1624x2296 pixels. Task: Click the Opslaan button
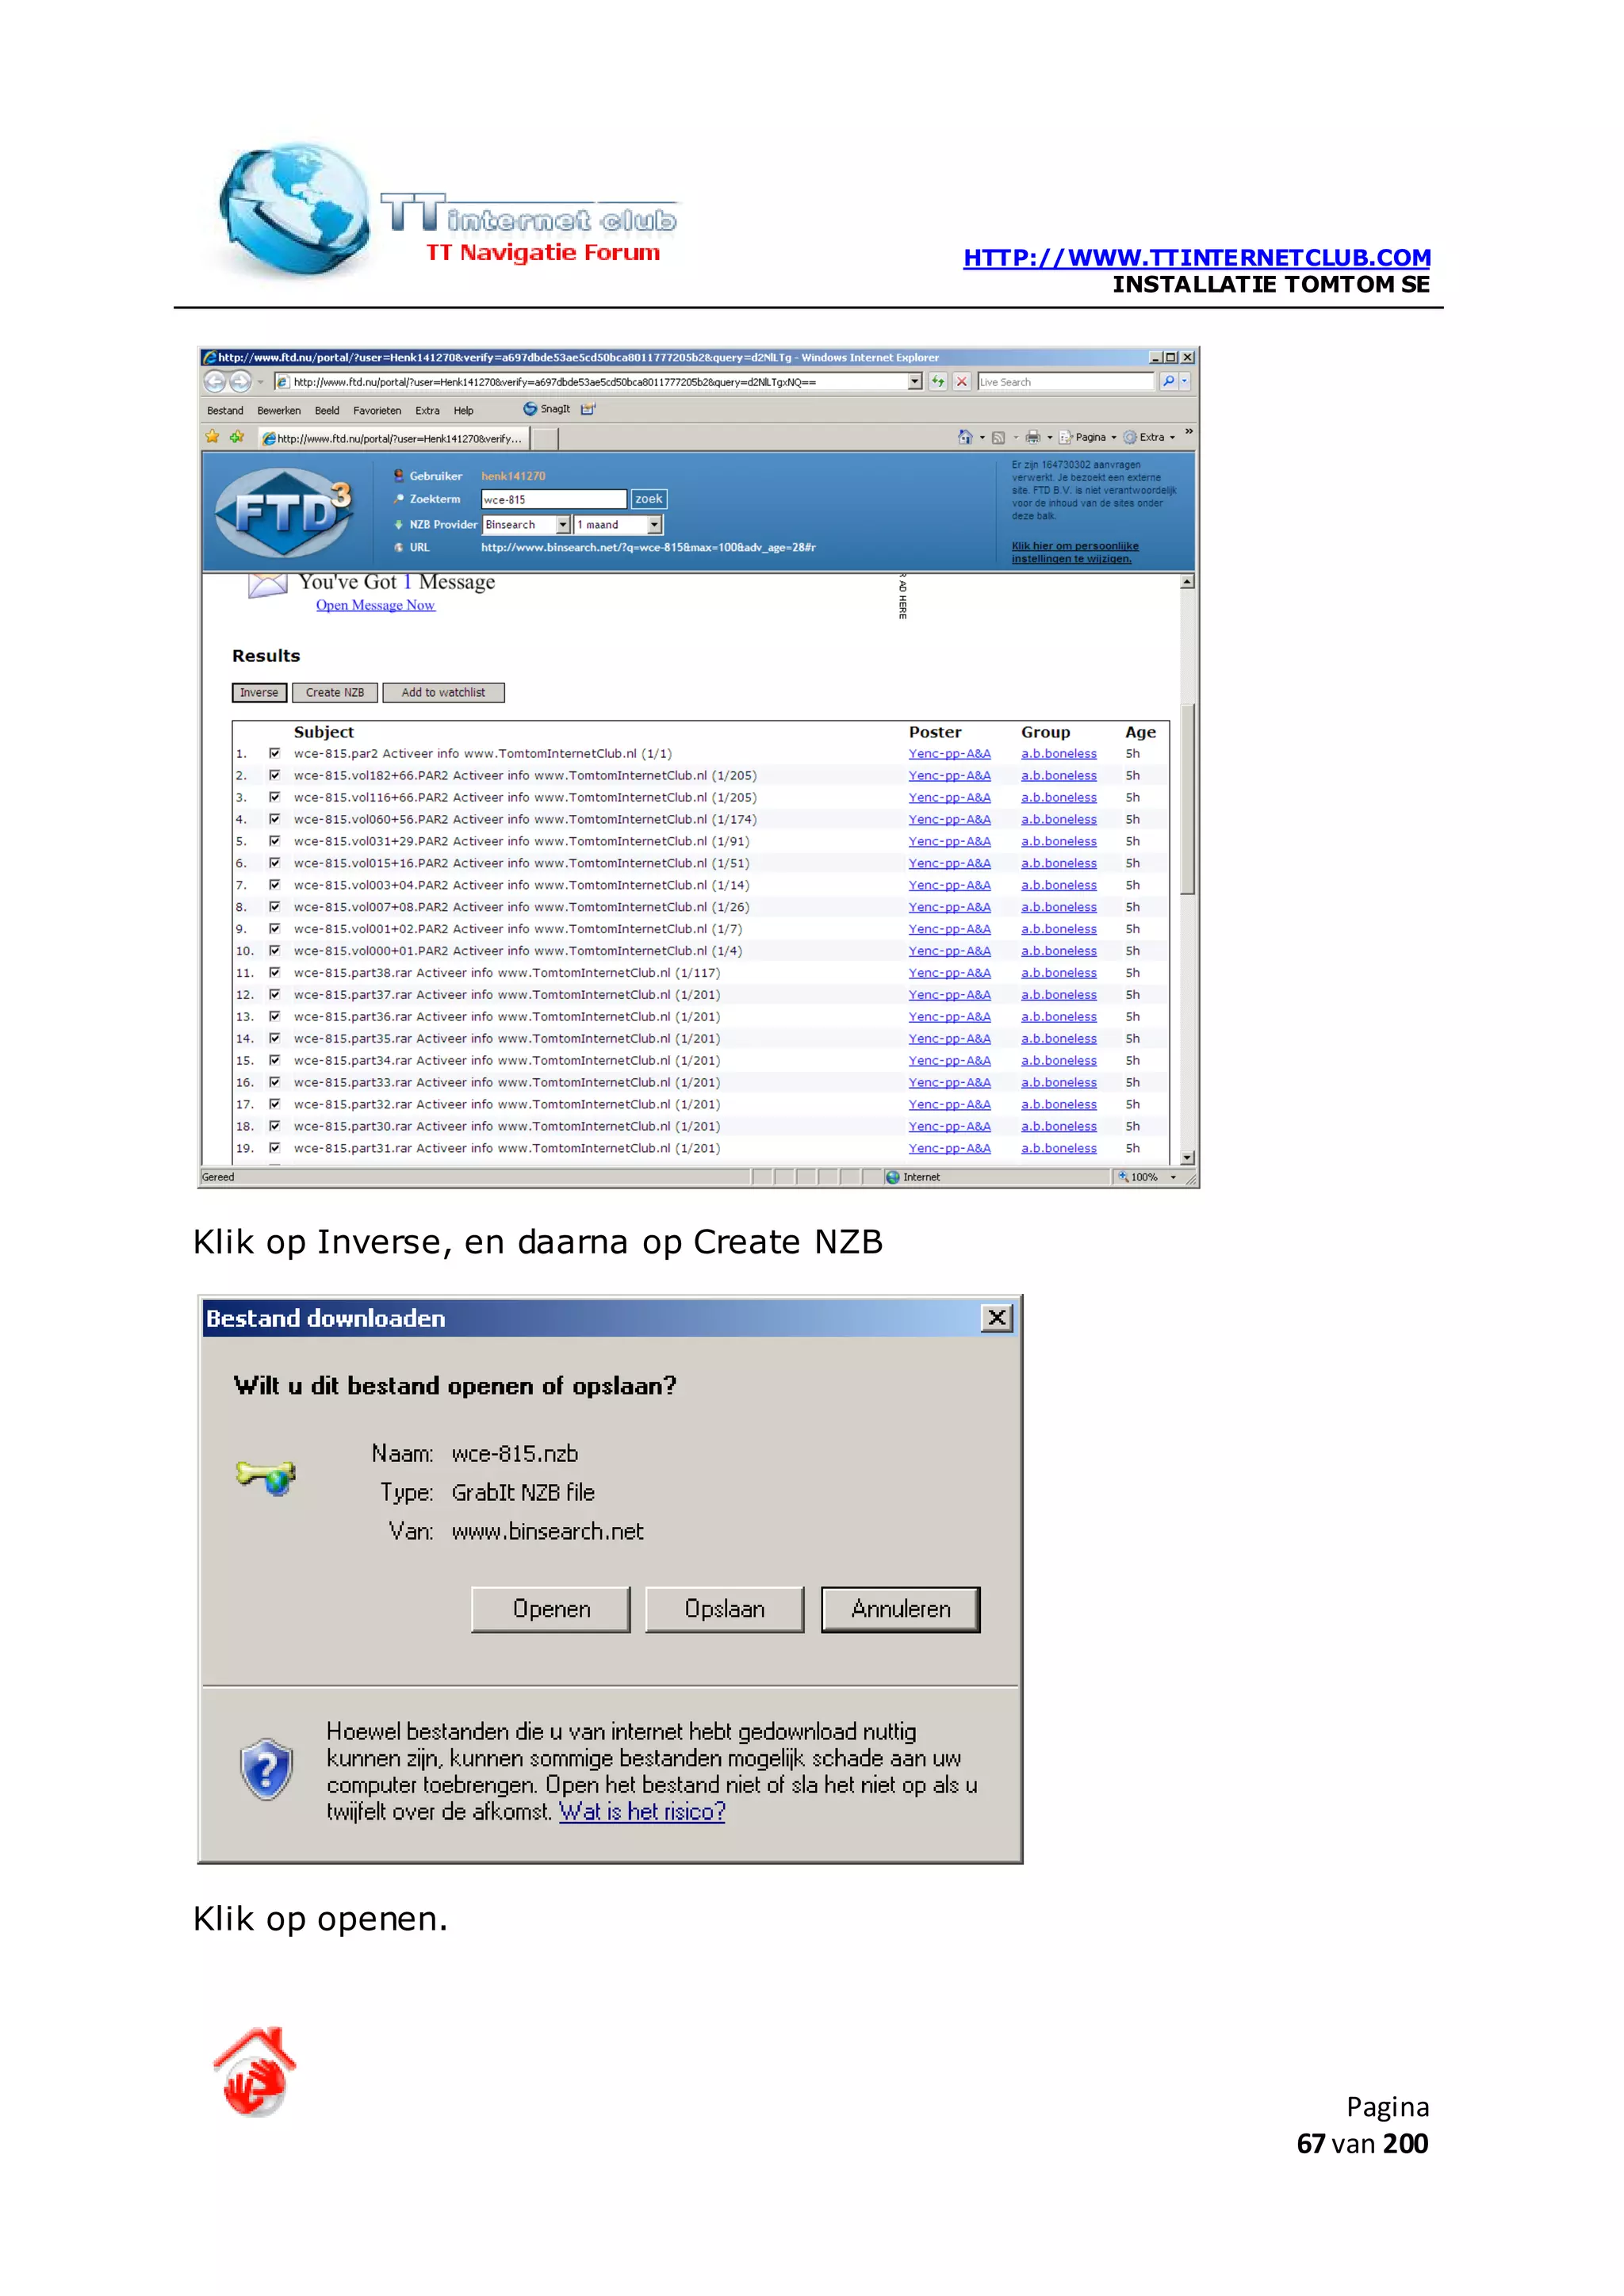(725, 1609)
